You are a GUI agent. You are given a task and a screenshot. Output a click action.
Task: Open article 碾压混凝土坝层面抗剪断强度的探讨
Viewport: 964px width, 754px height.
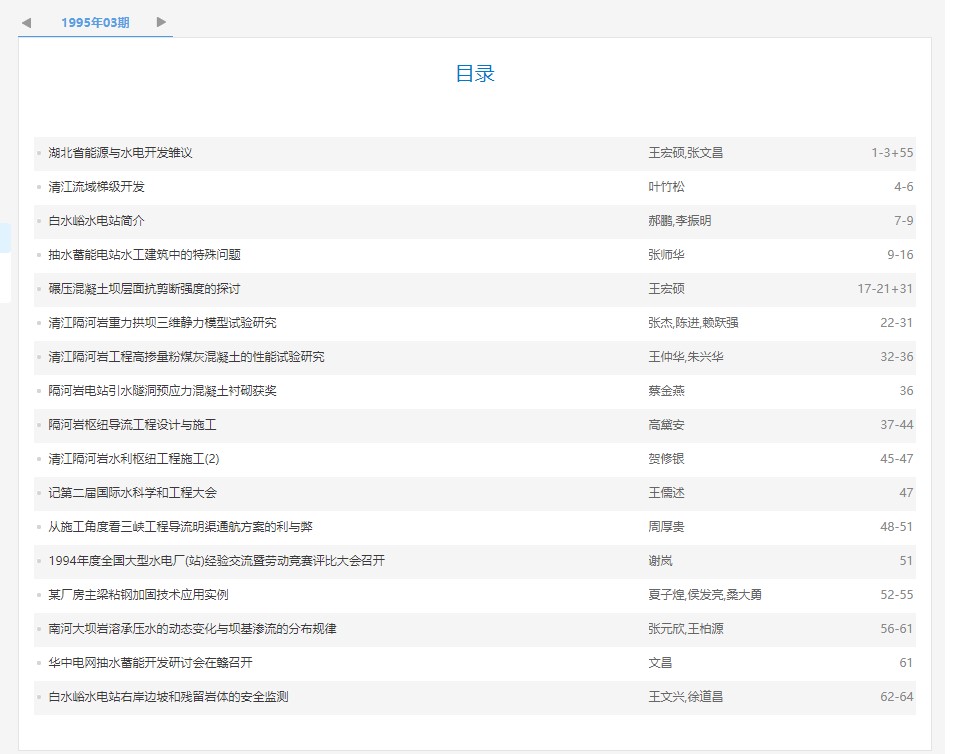pos(144,289)
